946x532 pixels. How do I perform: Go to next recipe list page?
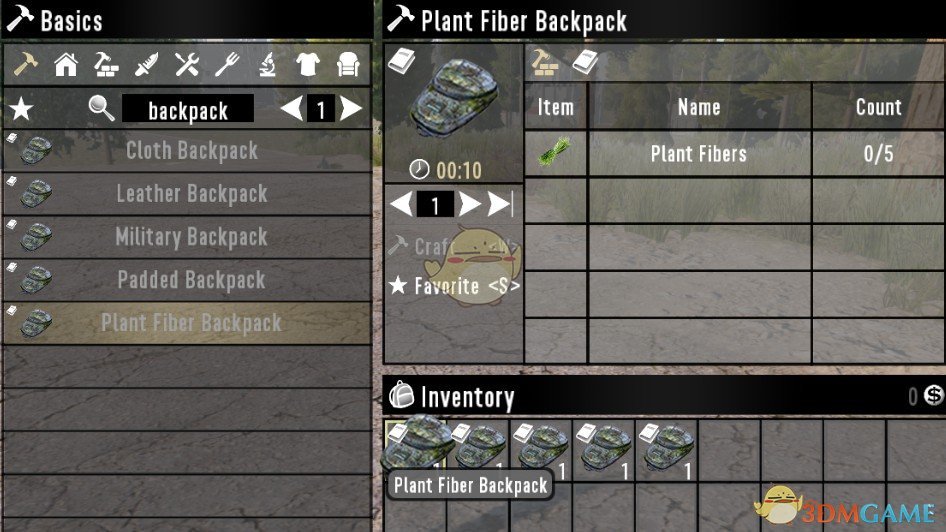(351, 109)
